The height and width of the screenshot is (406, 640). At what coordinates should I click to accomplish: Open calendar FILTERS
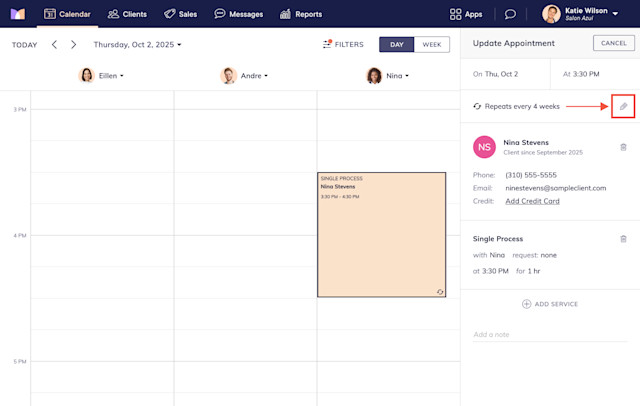(343, 44)
